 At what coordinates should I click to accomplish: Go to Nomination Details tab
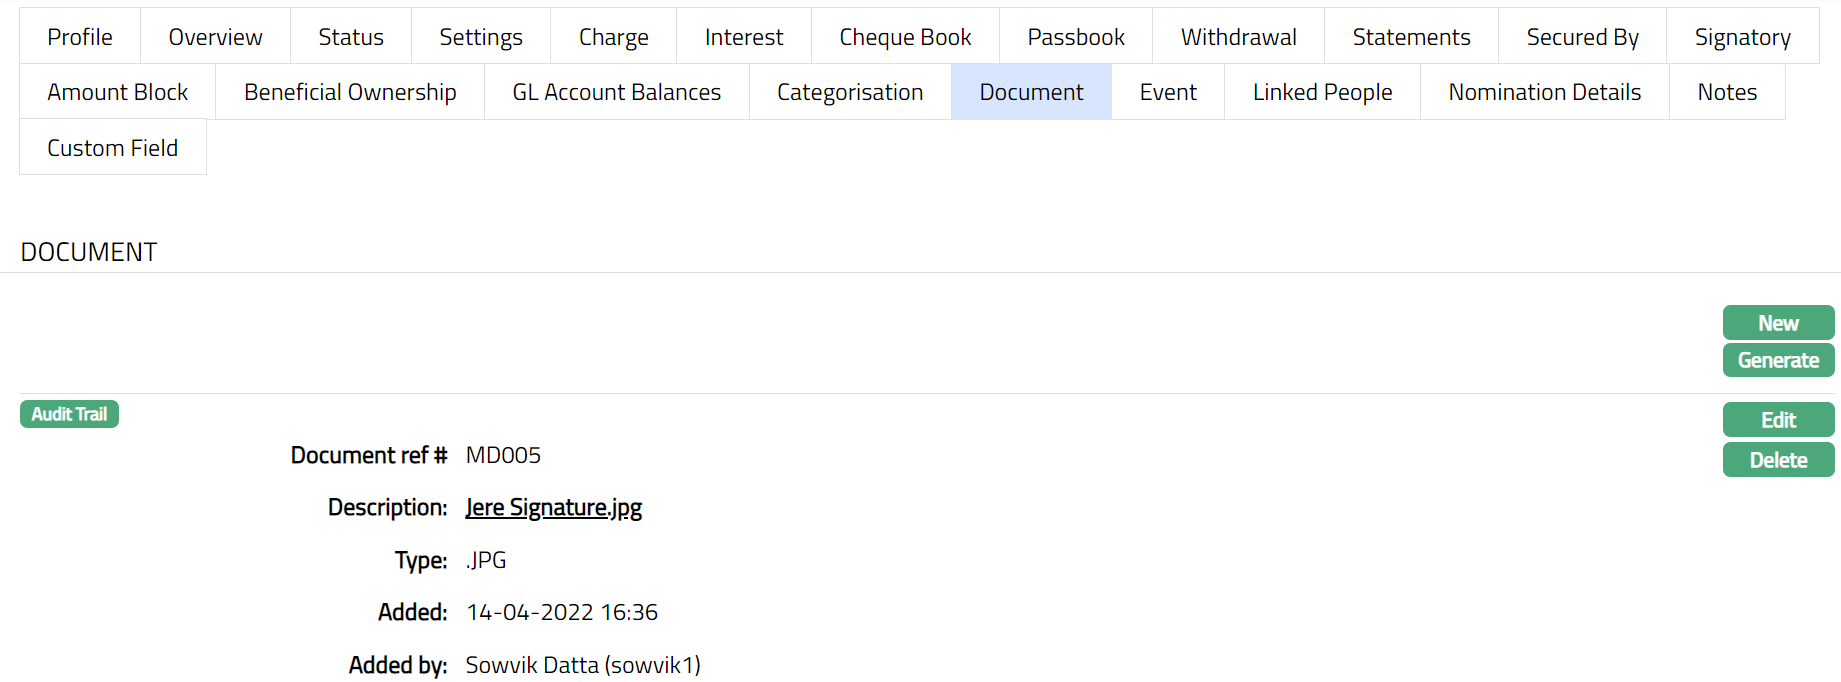point(1544,92)
